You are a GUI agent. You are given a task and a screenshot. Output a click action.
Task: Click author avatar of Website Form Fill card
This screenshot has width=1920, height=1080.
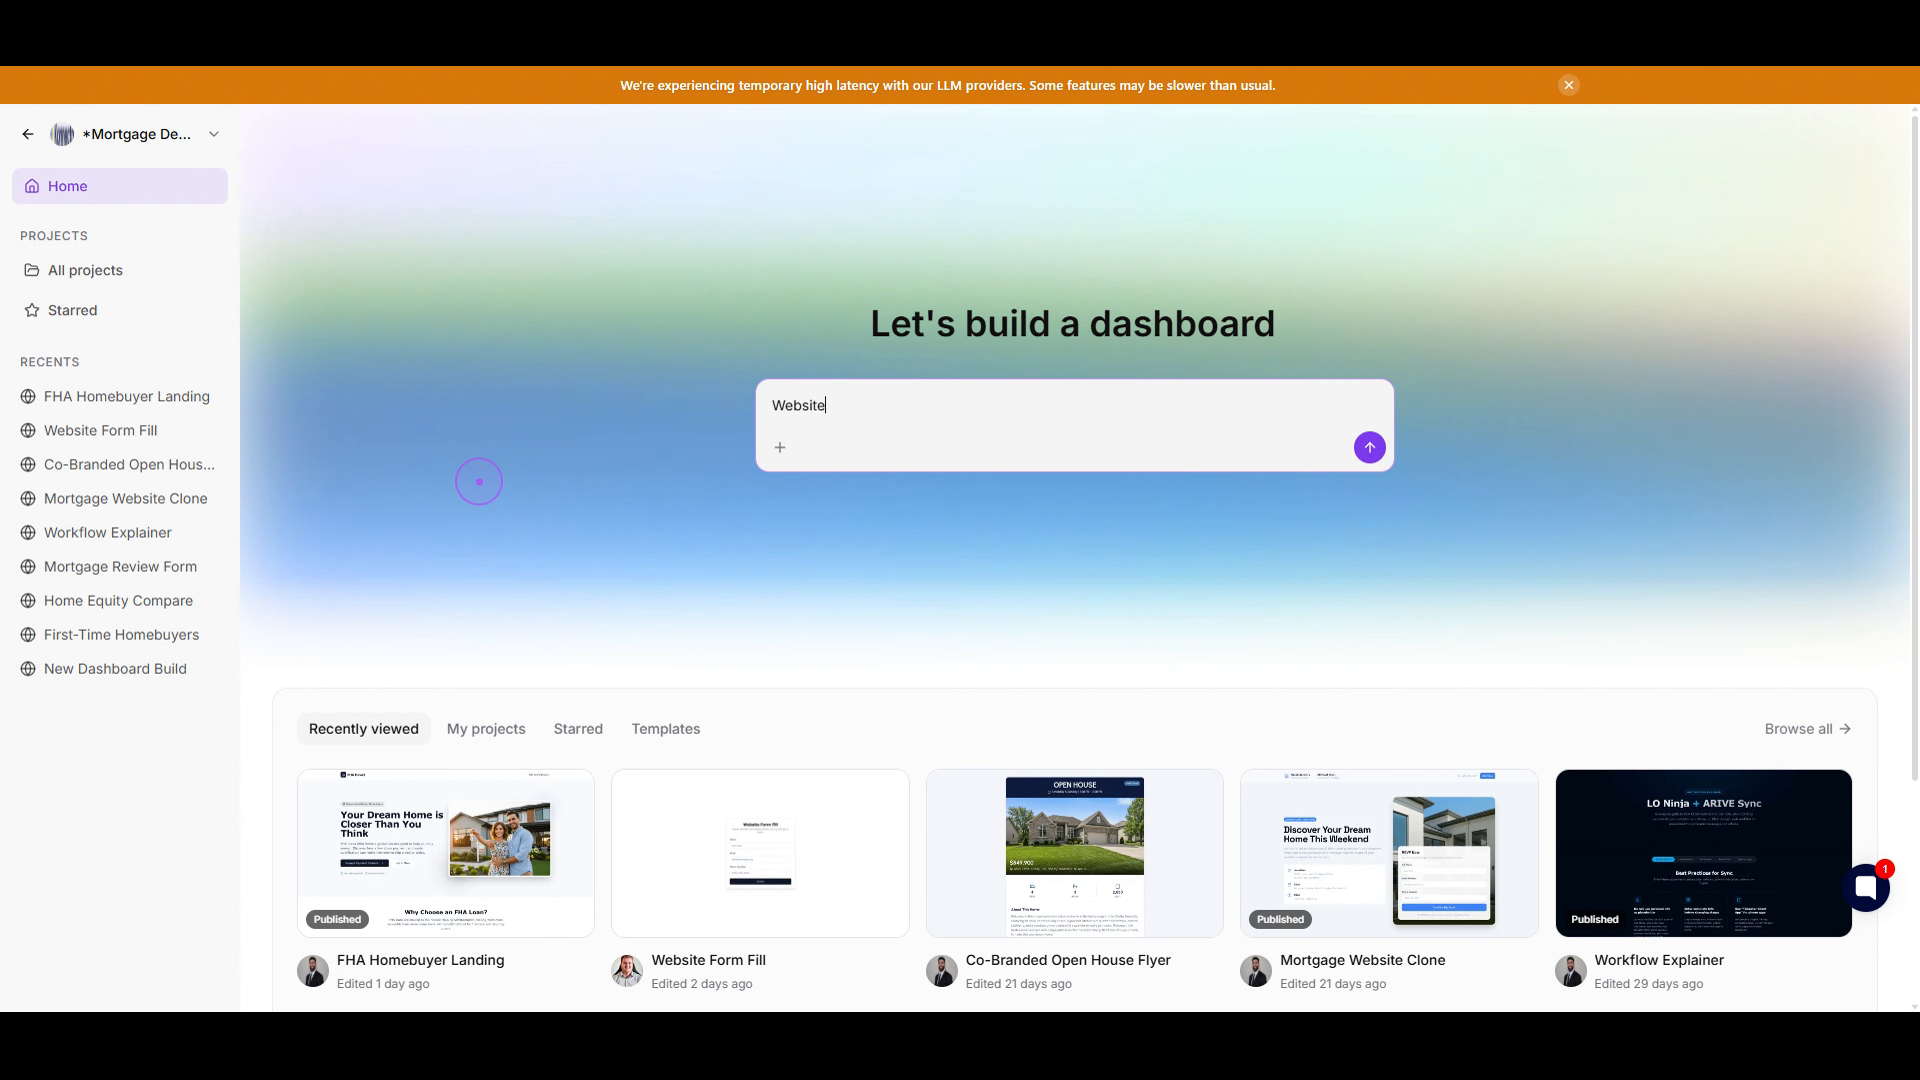[x=627, y=971]
